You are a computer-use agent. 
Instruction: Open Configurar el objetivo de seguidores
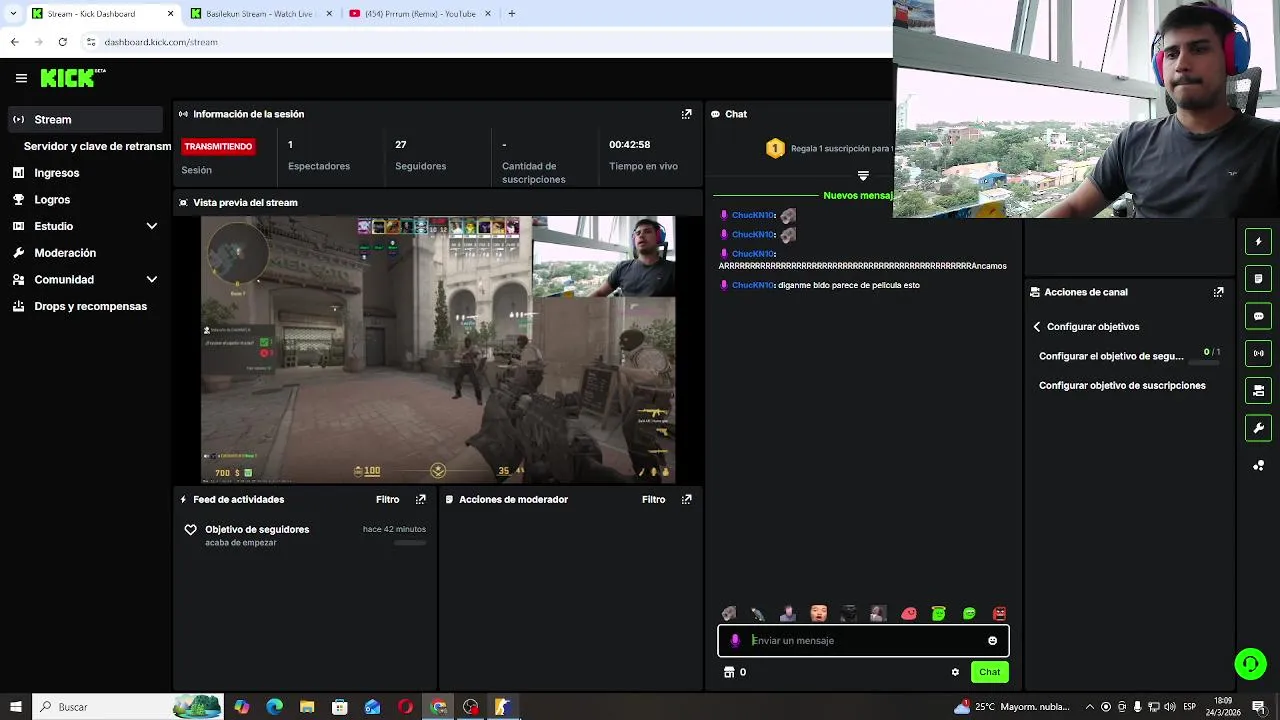click(x=1111, y=356)
